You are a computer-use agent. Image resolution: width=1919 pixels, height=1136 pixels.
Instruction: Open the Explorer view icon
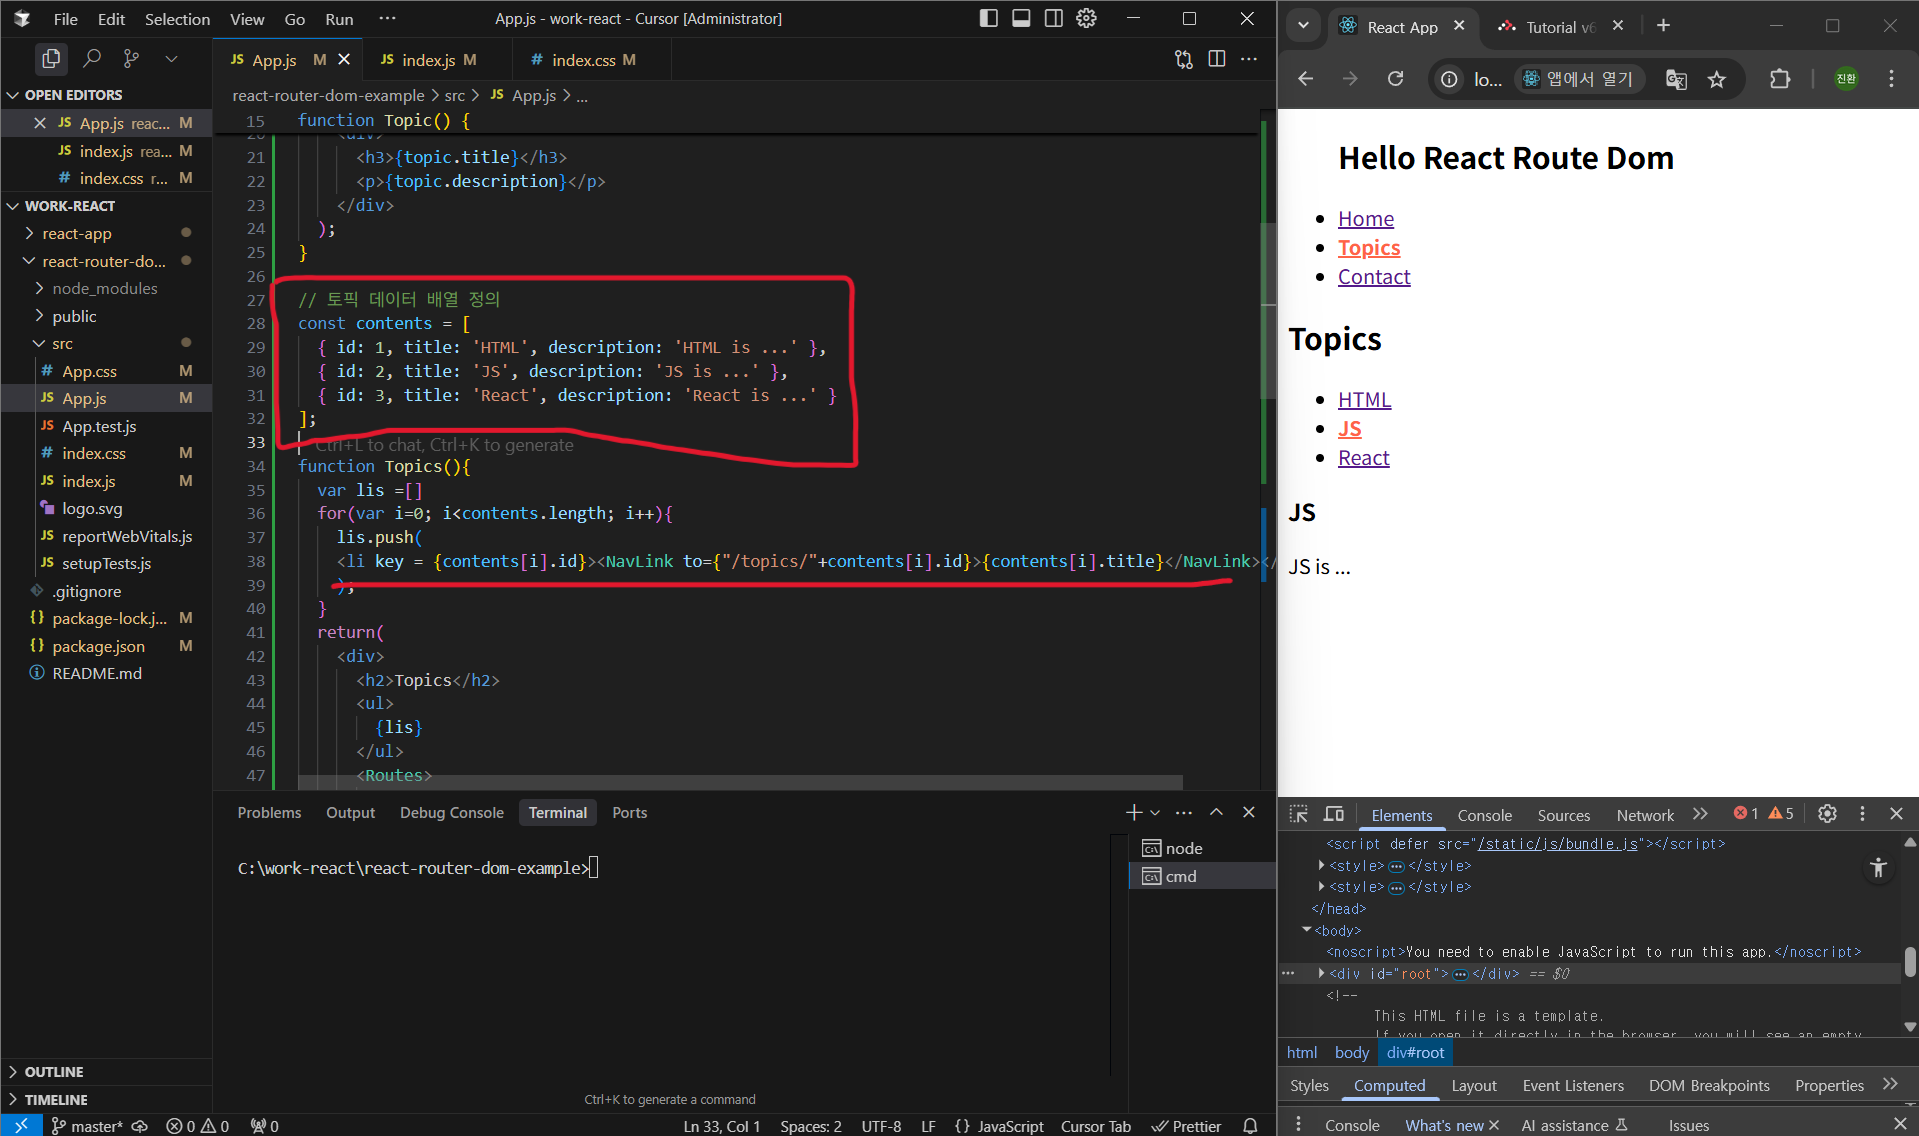(51, 59)
